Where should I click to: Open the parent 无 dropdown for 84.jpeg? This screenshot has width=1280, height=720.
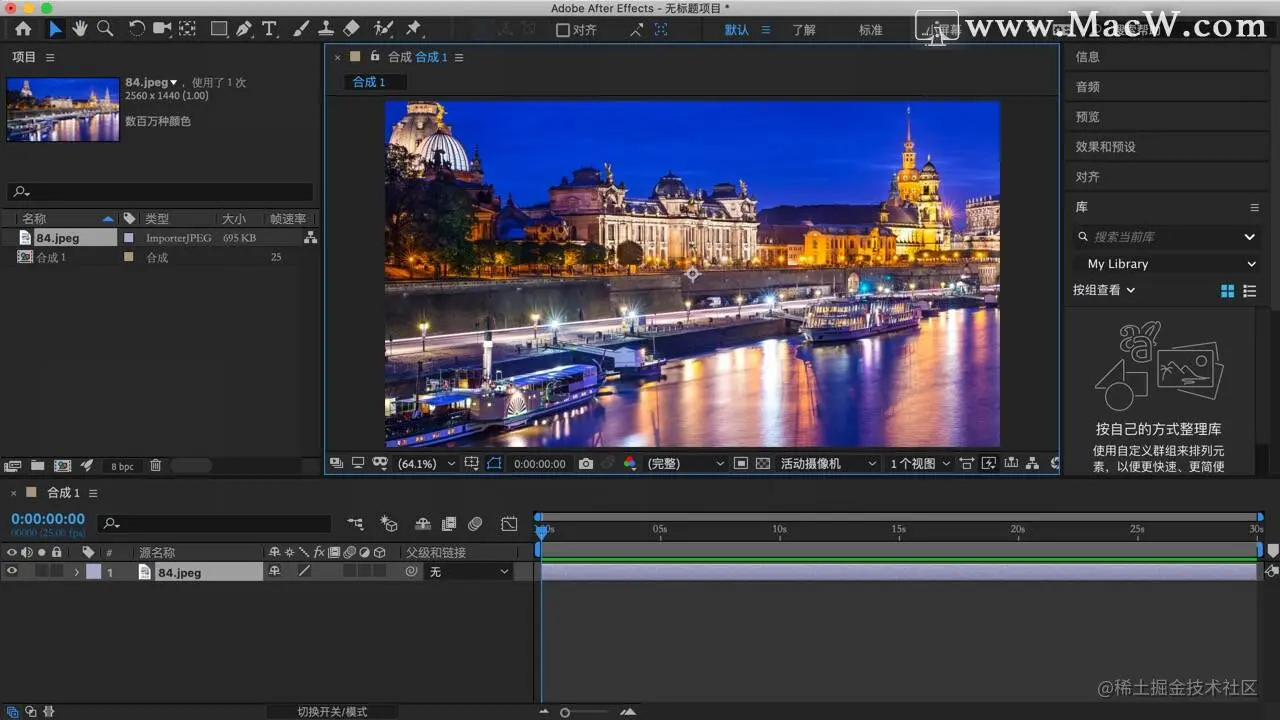click(x=469, y=572)
